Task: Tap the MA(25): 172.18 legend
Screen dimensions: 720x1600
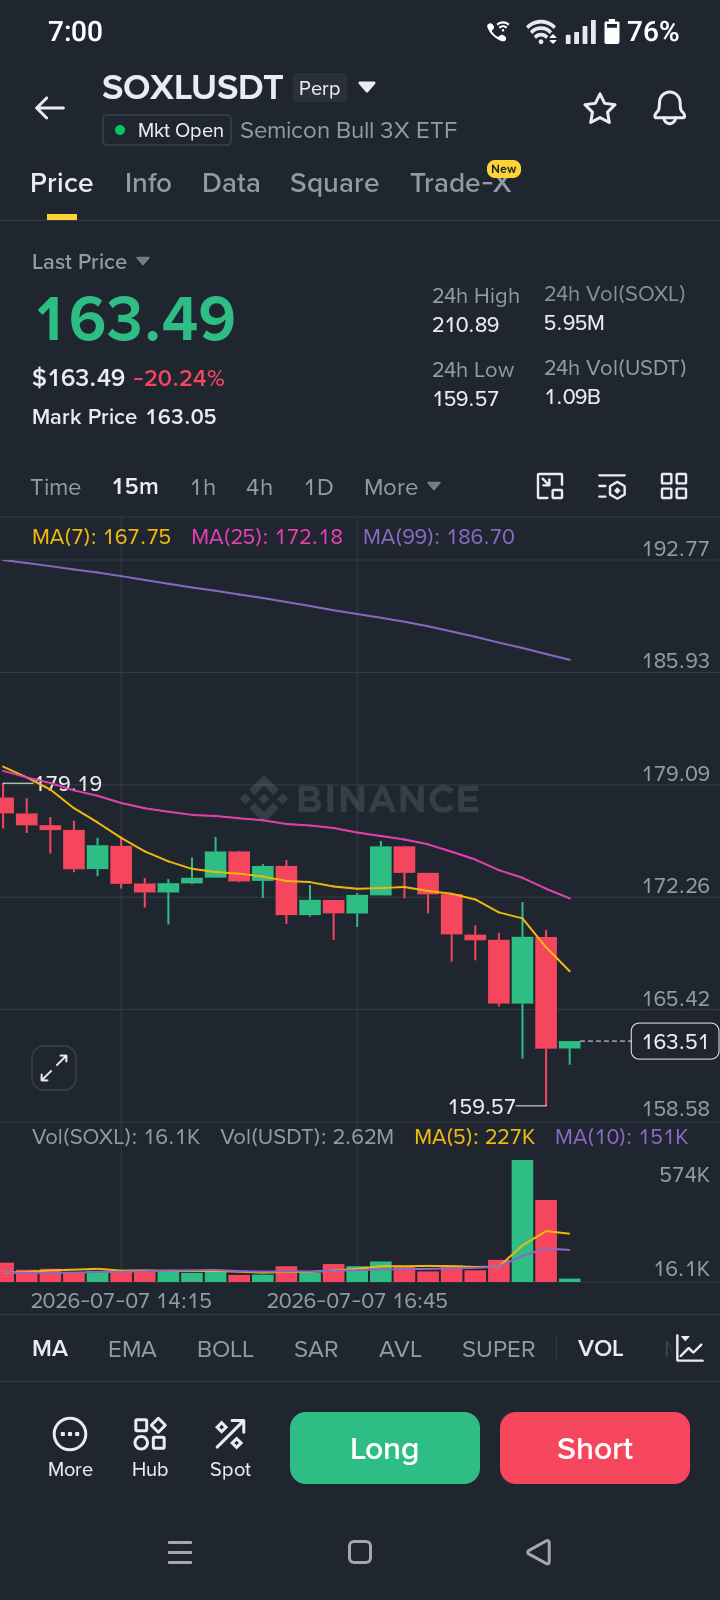Action: coord(267,537)
